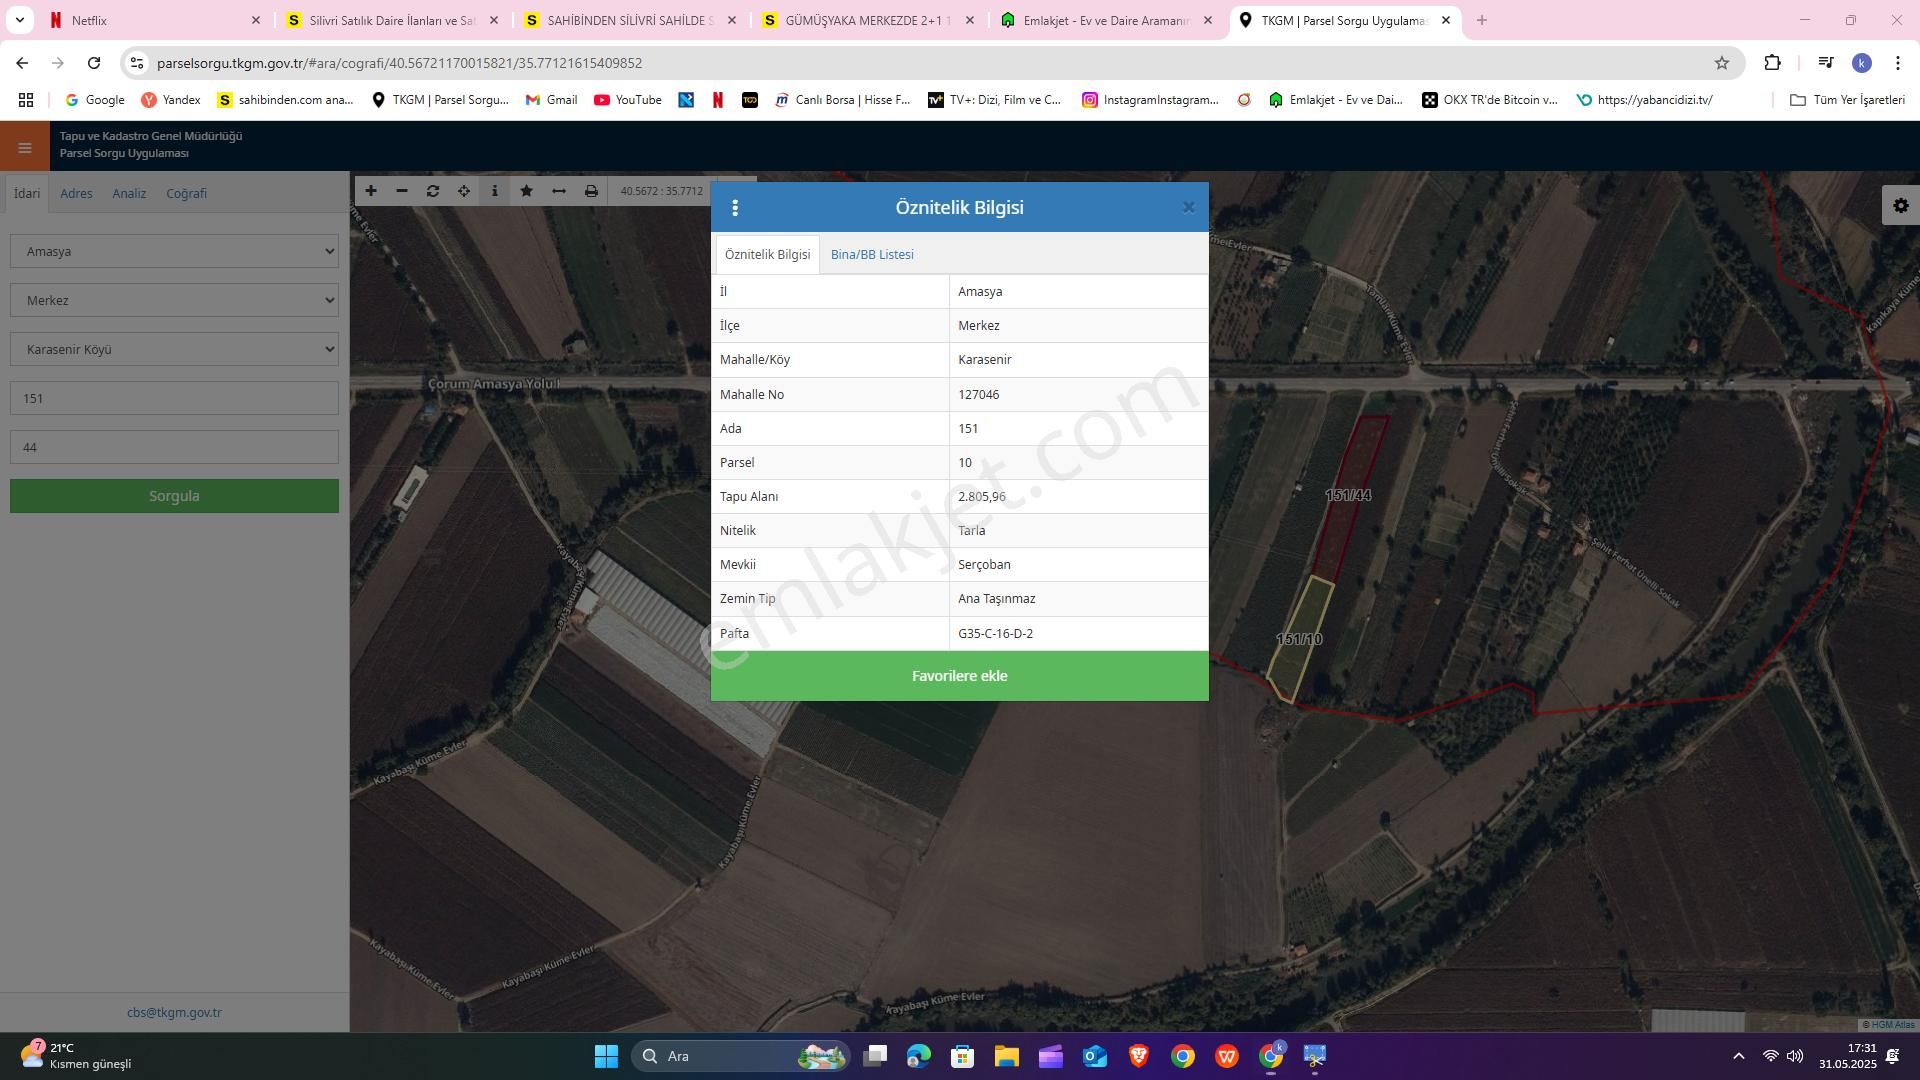
Task: Click the Netflix N bookmark icon
Action: [717, 100]
